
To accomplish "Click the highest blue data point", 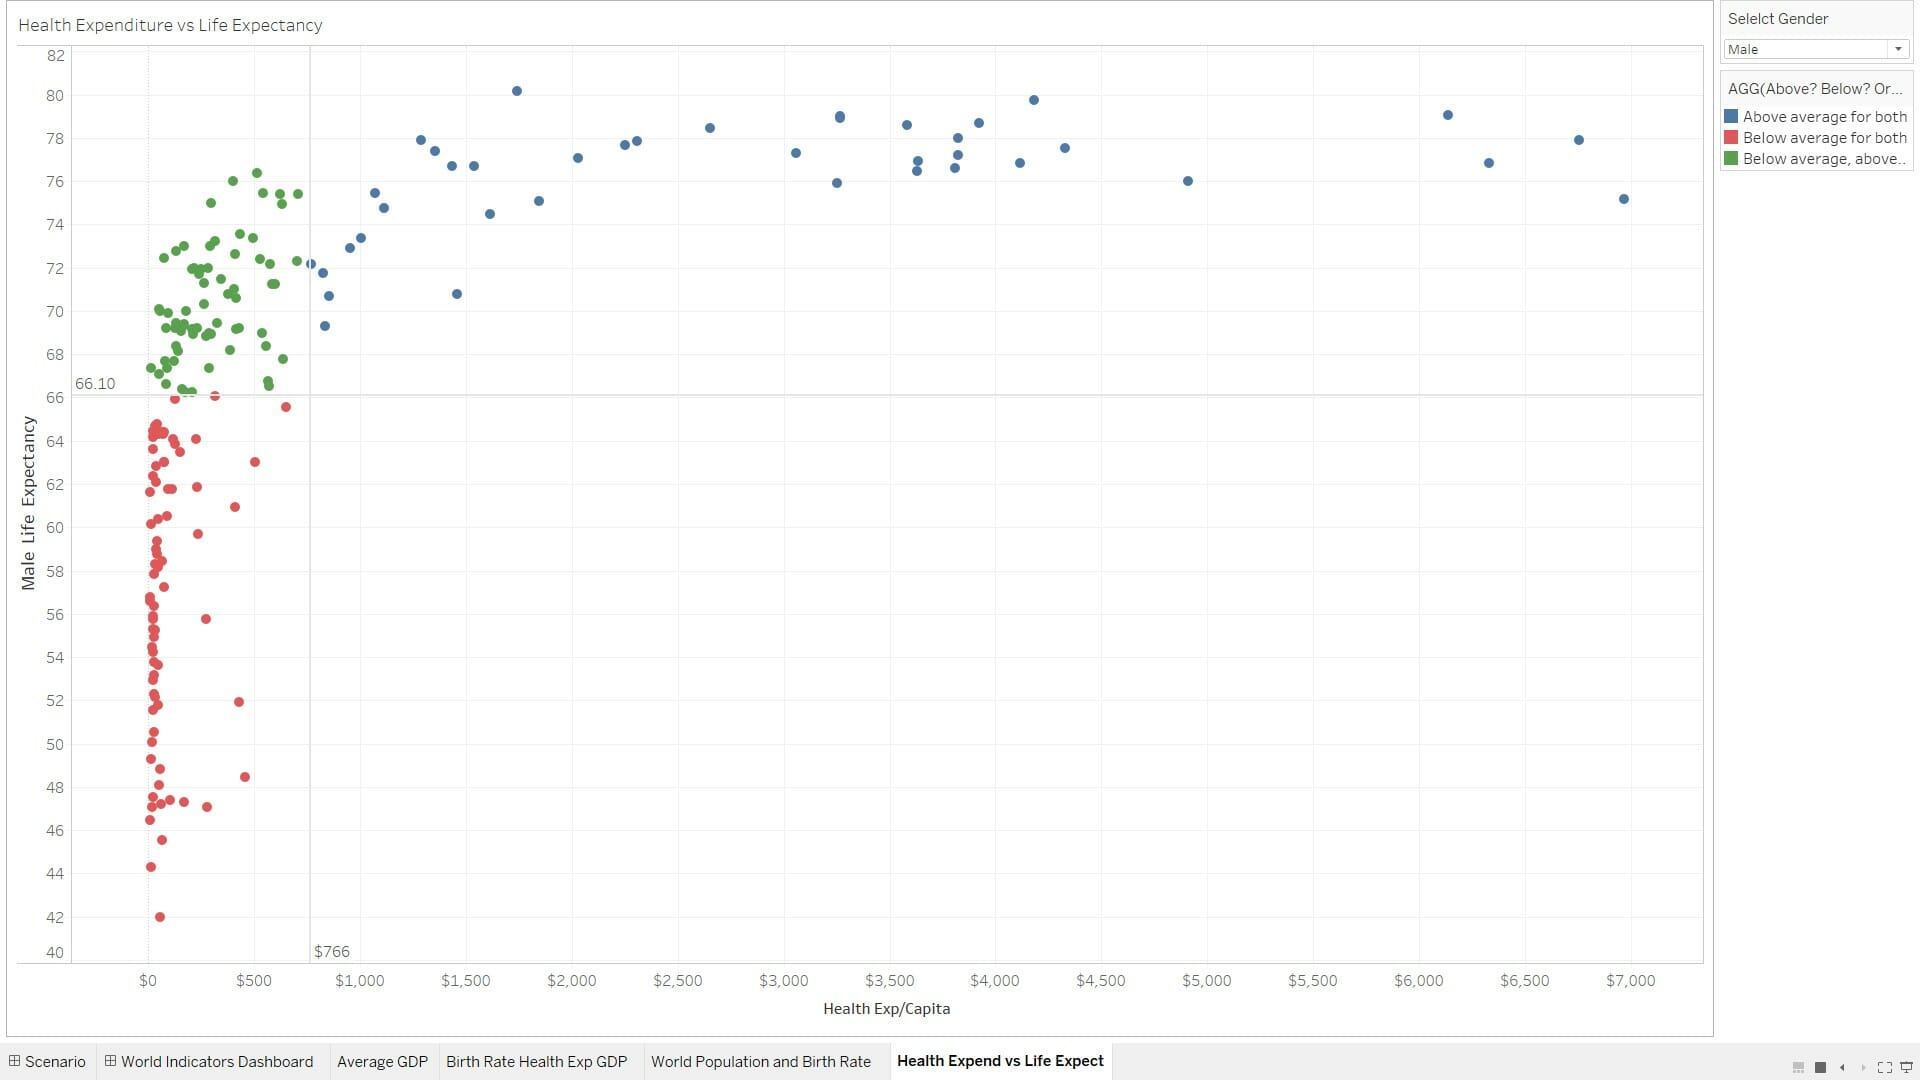I will [x=518, y=90].
